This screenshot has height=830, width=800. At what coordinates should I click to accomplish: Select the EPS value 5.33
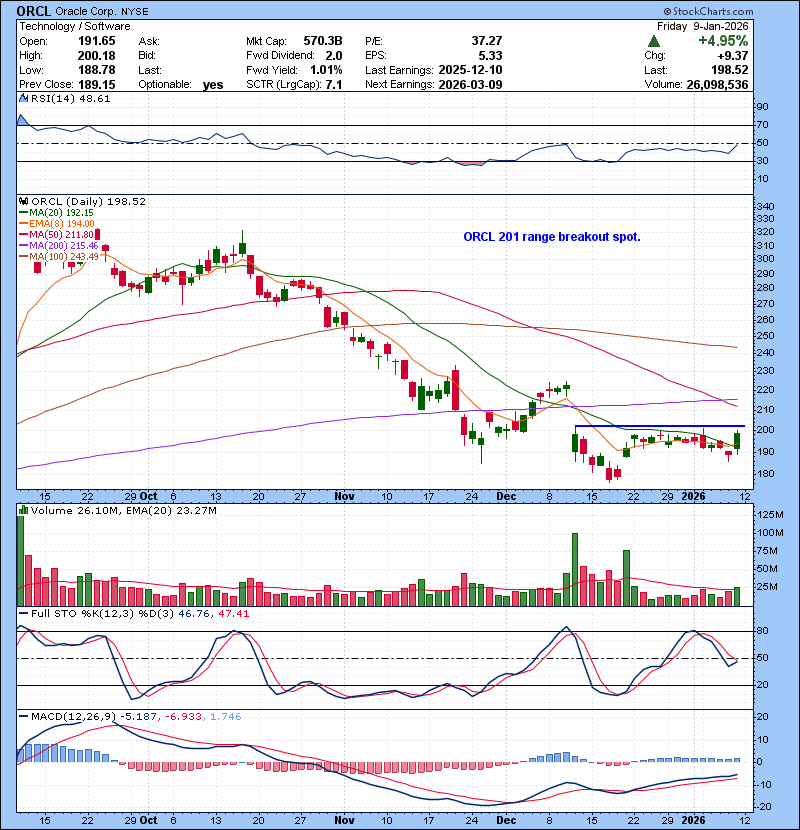pos(490,55)
